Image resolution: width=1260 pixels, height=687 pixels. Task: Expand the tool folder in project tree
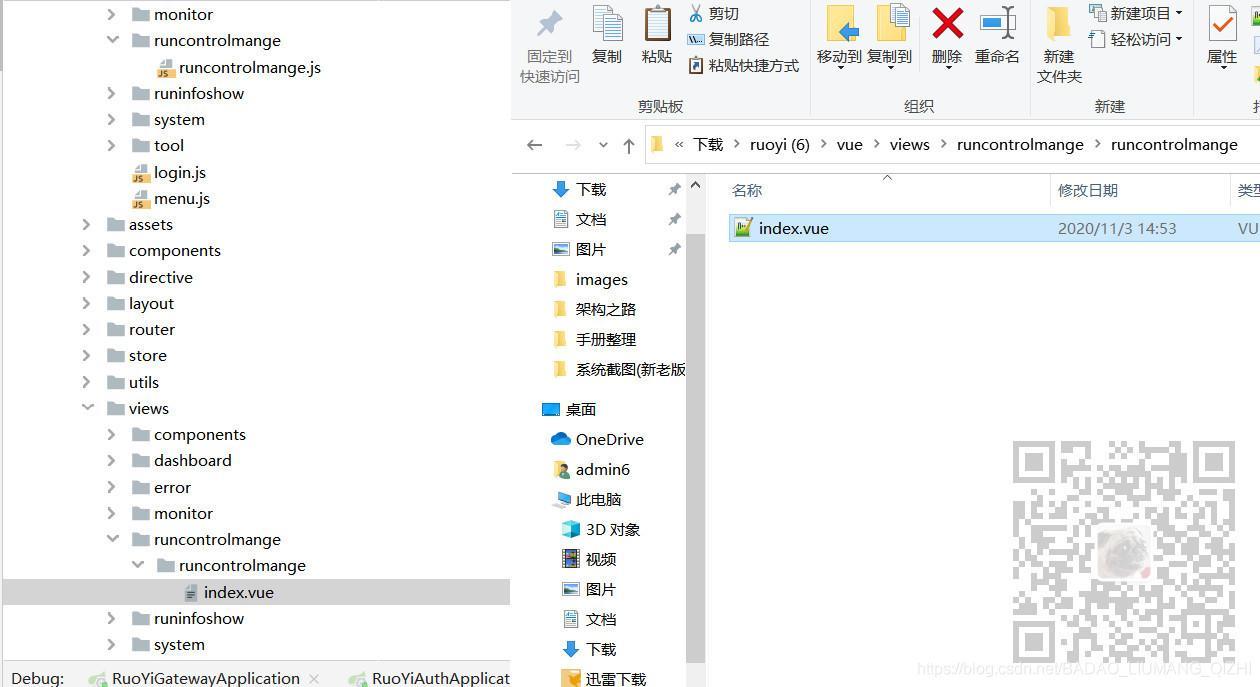click(112, 145)
